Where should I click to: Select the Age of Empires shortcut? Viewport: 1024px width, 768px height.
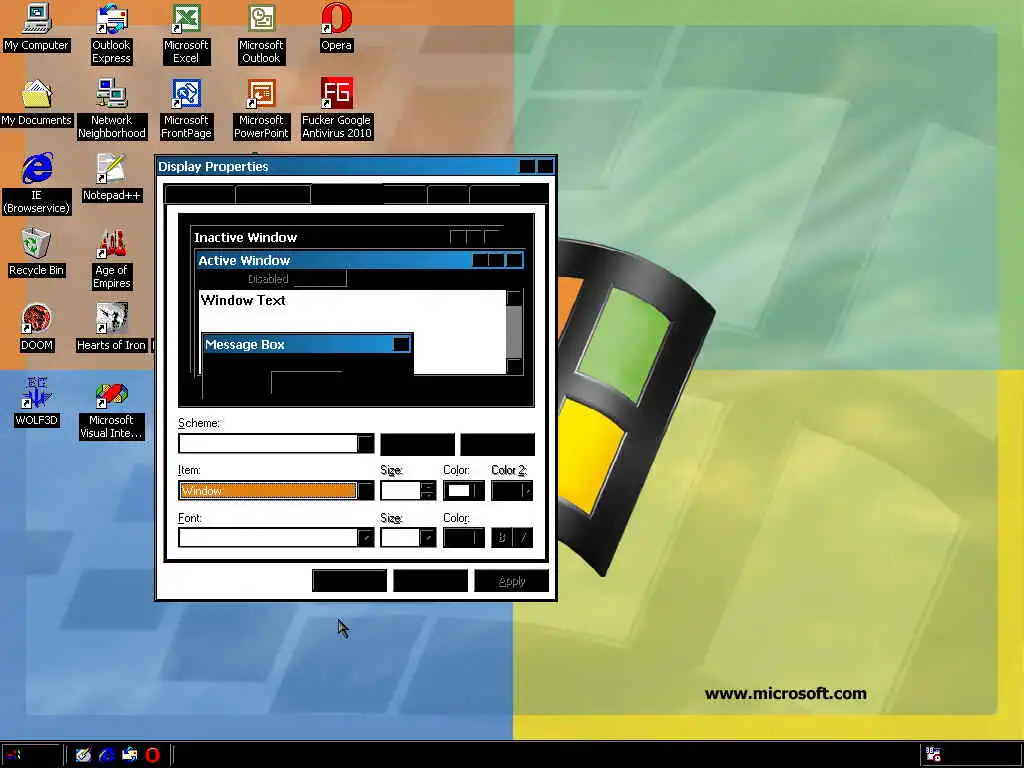click(112, 259)
